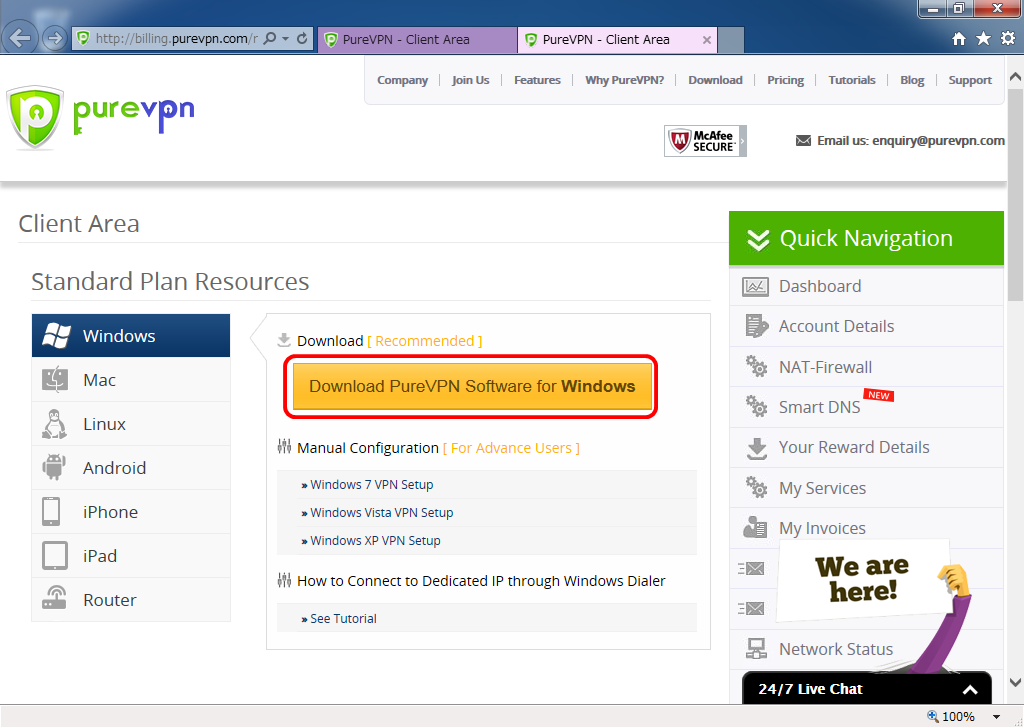1024x728 pixels.
Task: Open the Join Us menu item
Action: (x=470, y=80)
